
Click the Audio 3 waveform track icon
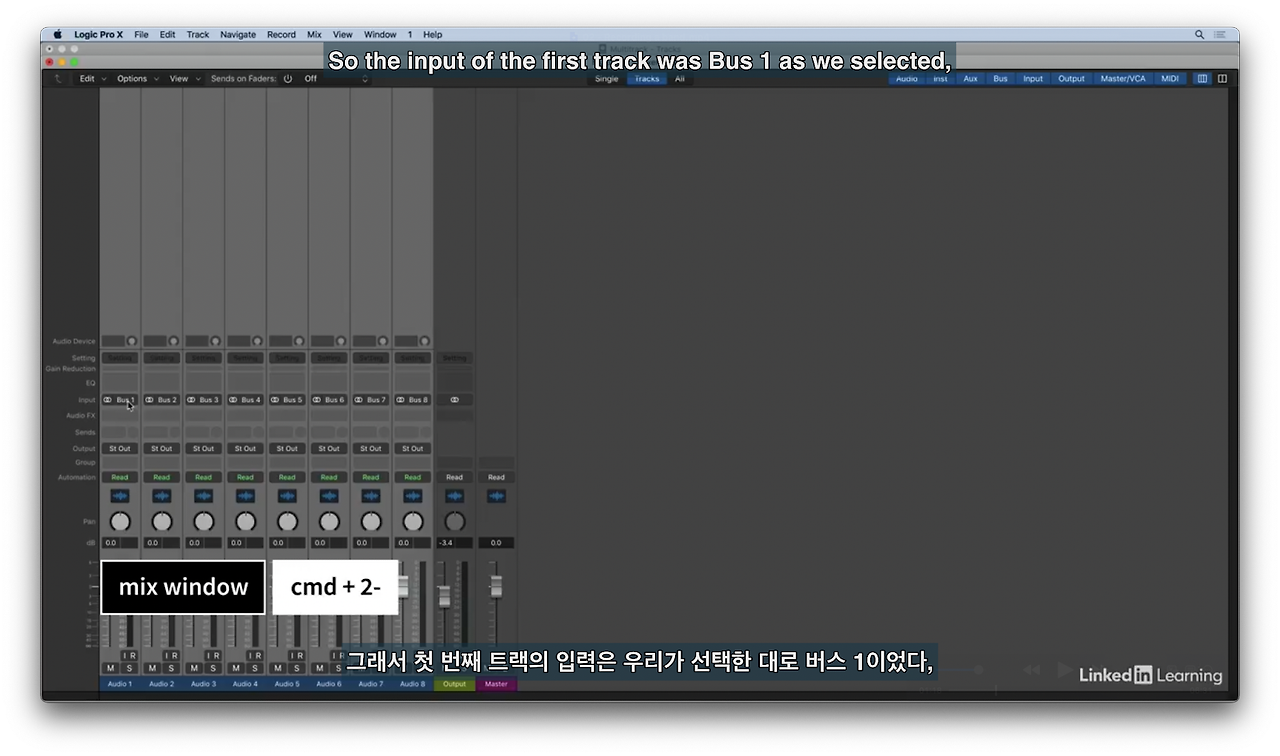(x=204, y=496)
